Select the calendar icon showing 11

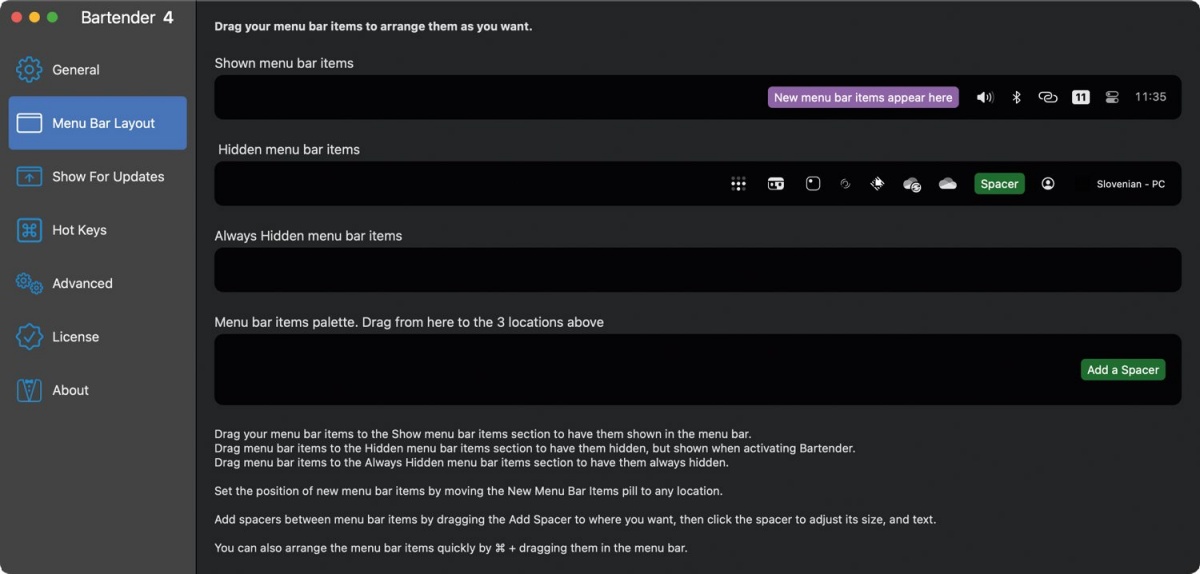pos(1080,97)
